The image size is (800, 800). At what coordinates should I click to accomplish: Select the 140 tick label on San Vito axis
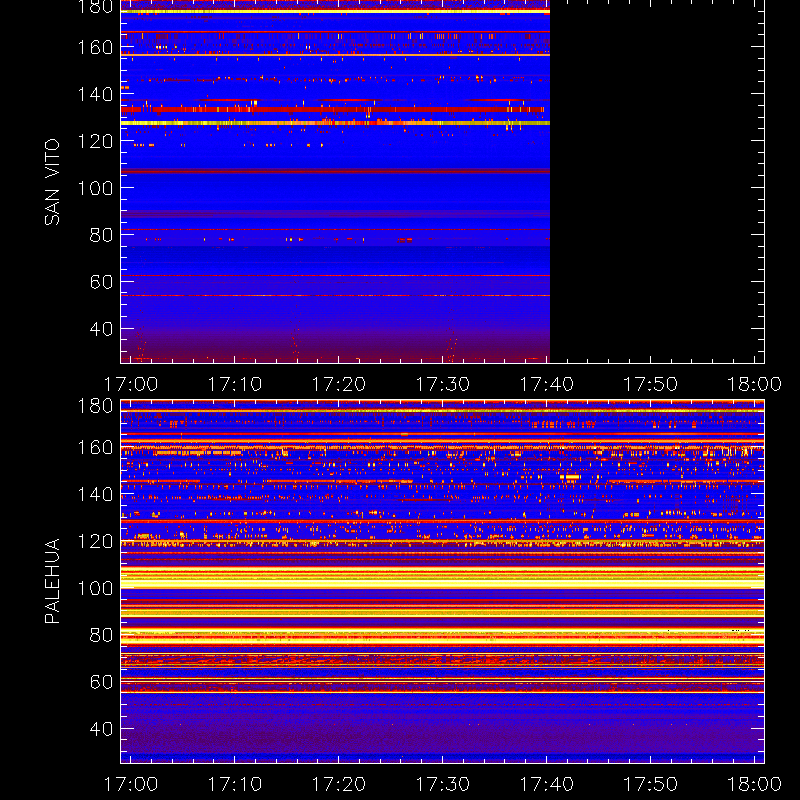click(x=95, y=94)
